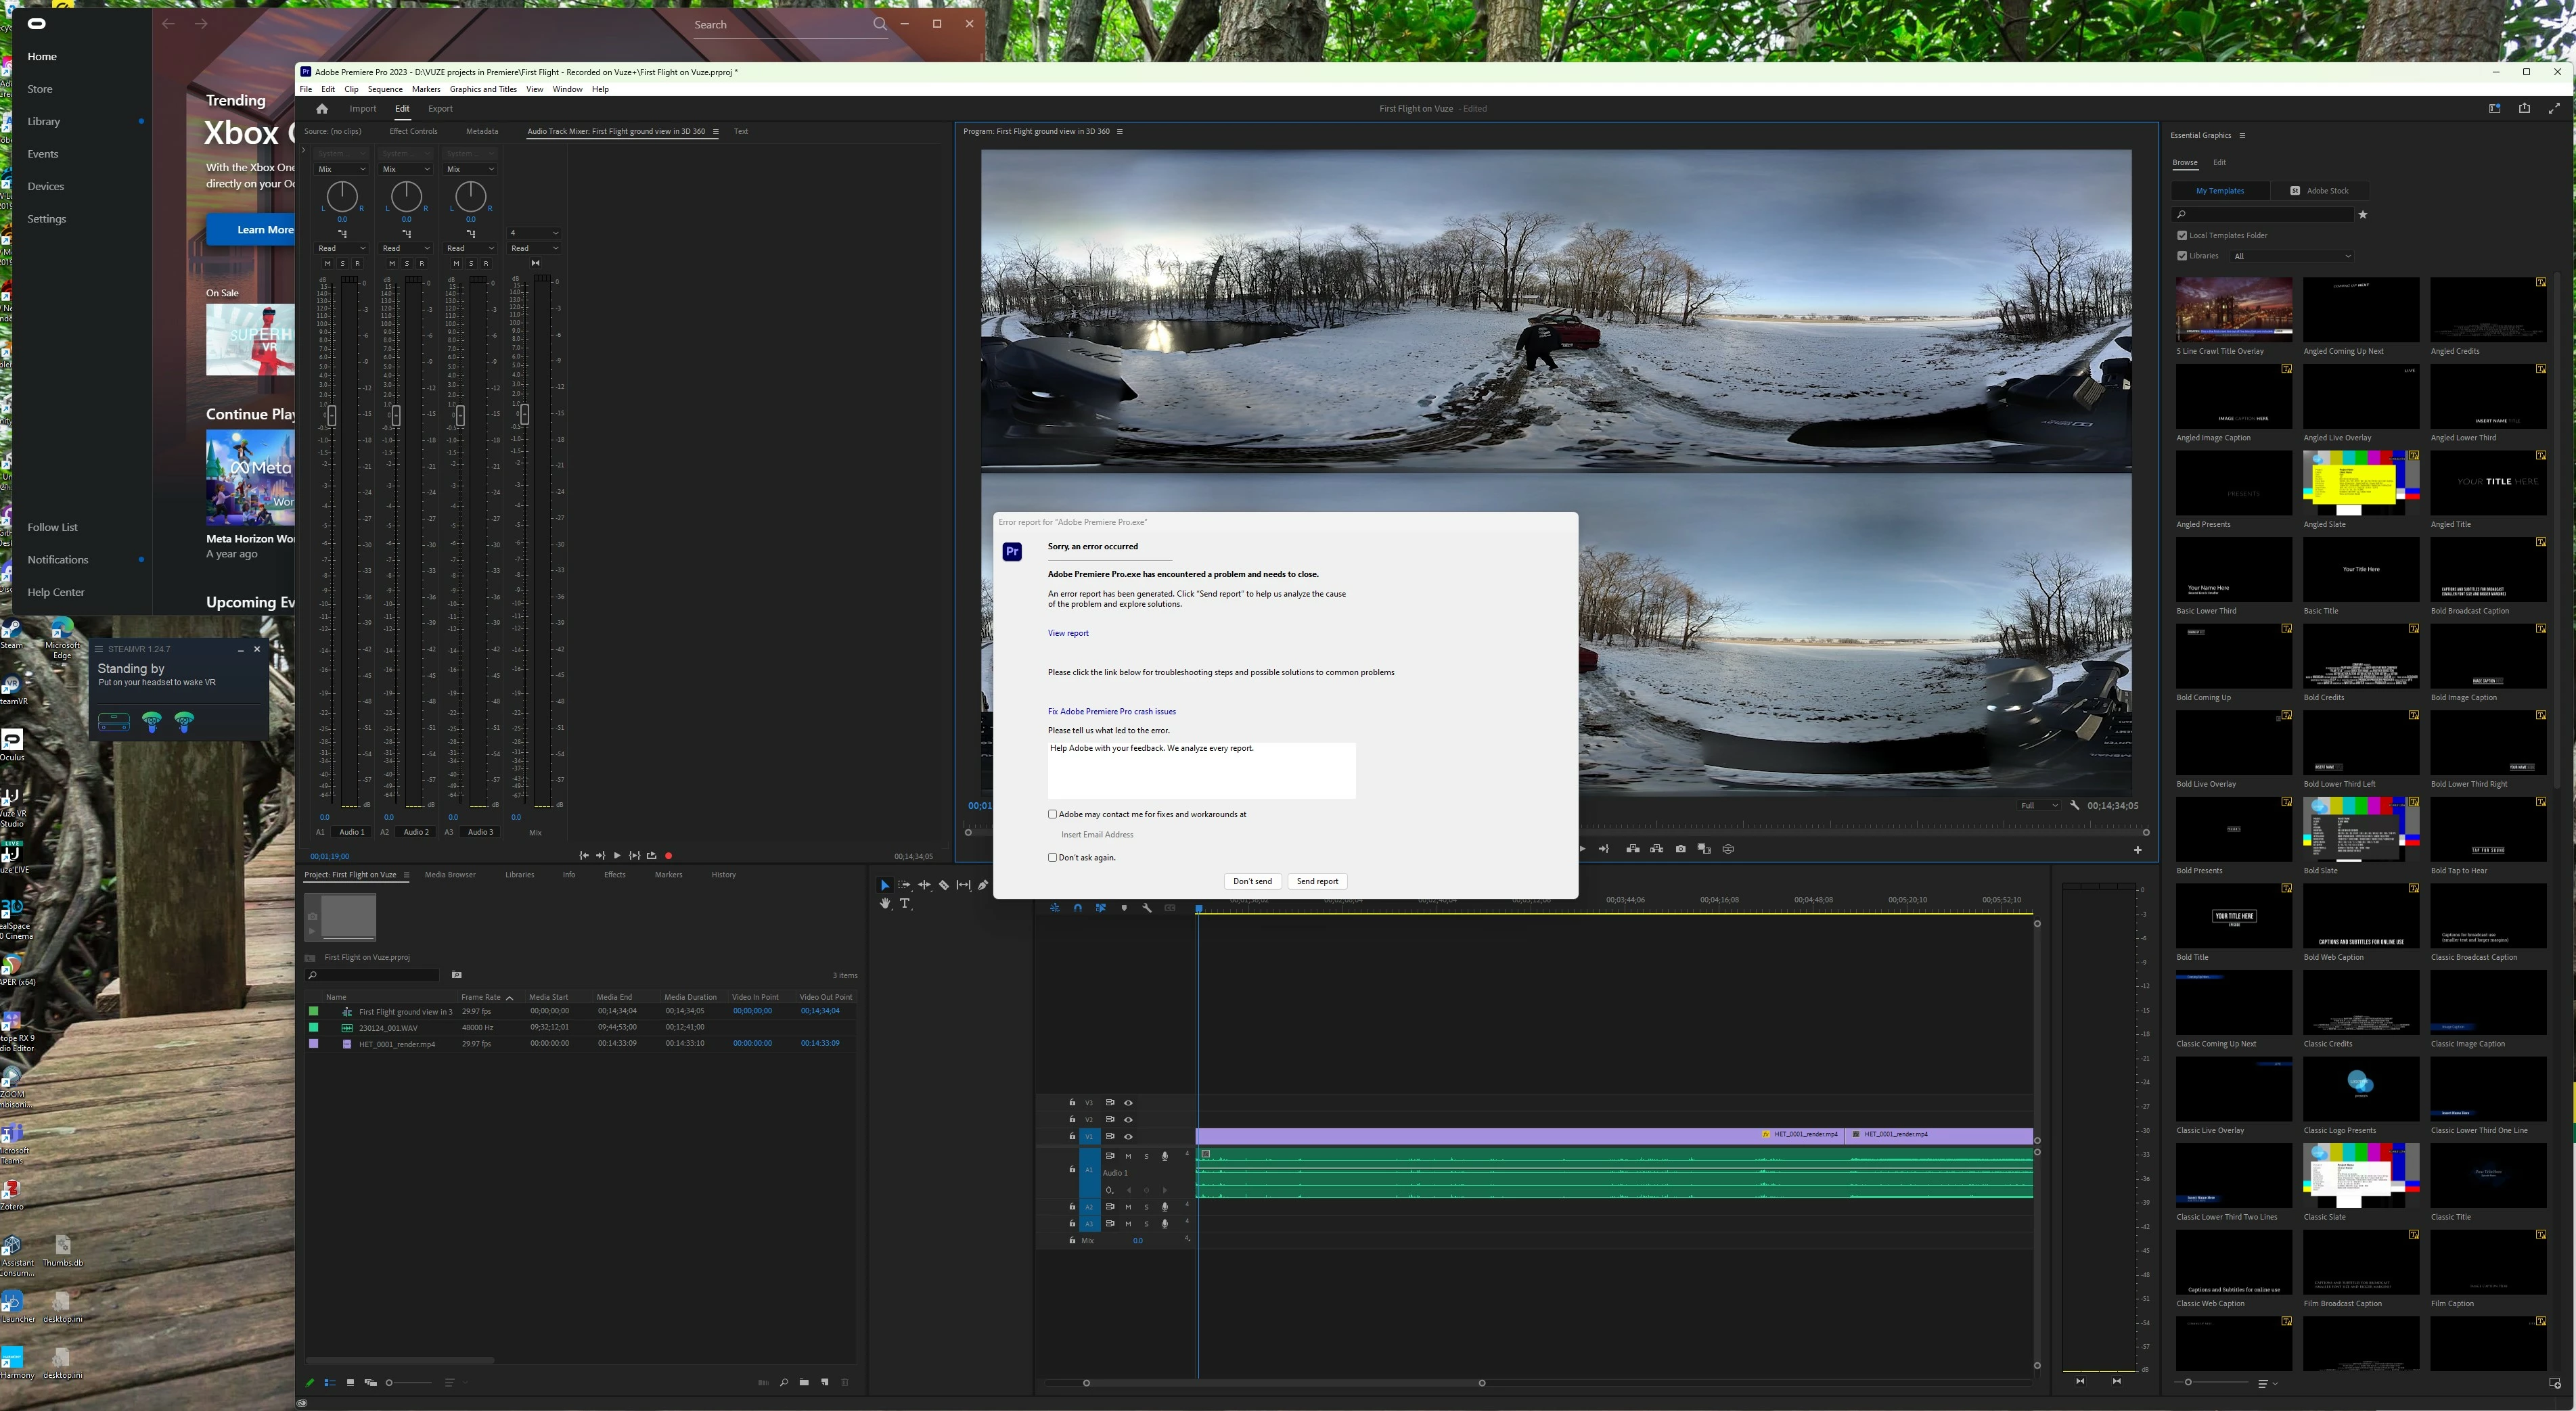Open Libraries "All" dropdown

pos(2291,256)
